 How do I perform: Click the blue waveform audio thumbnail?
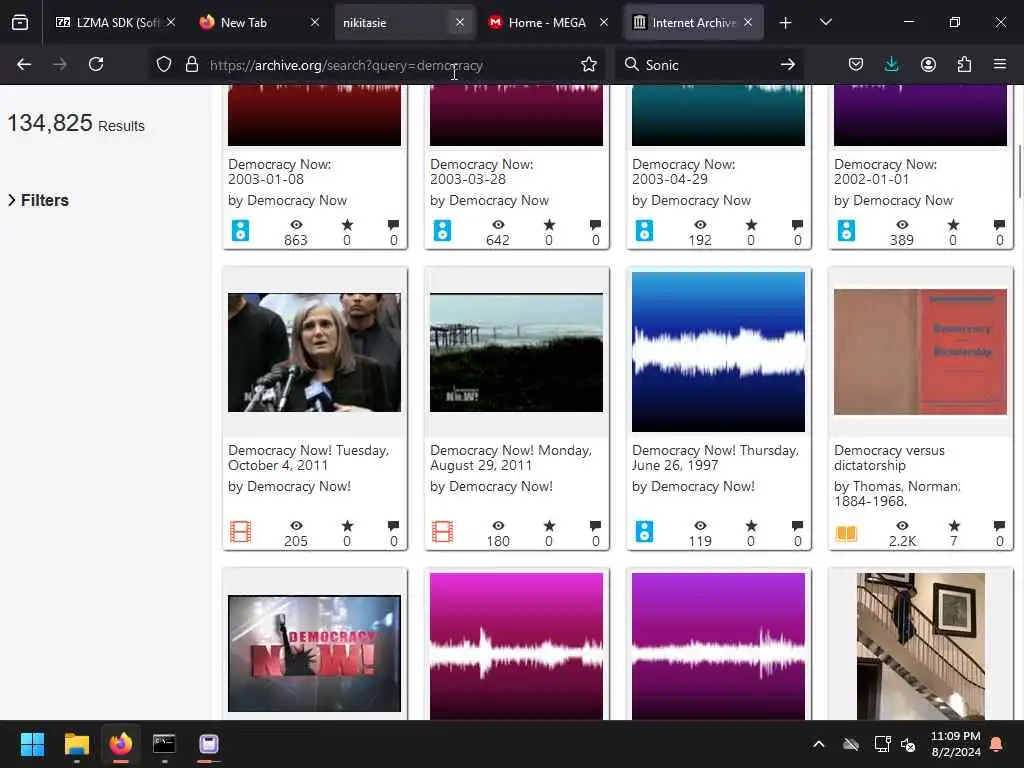pyautogui.click(x=718, y=352)
